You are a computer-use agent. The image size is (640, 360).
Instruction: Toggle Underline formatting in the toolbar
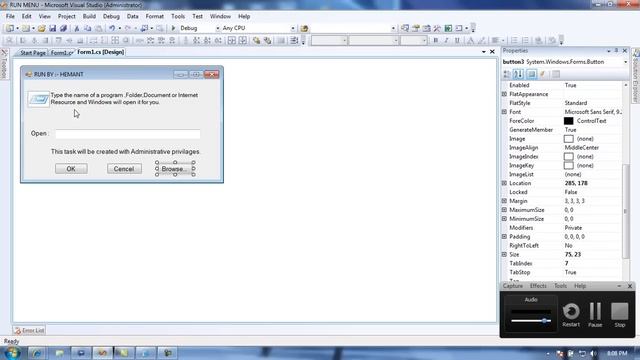coord(457,40)
